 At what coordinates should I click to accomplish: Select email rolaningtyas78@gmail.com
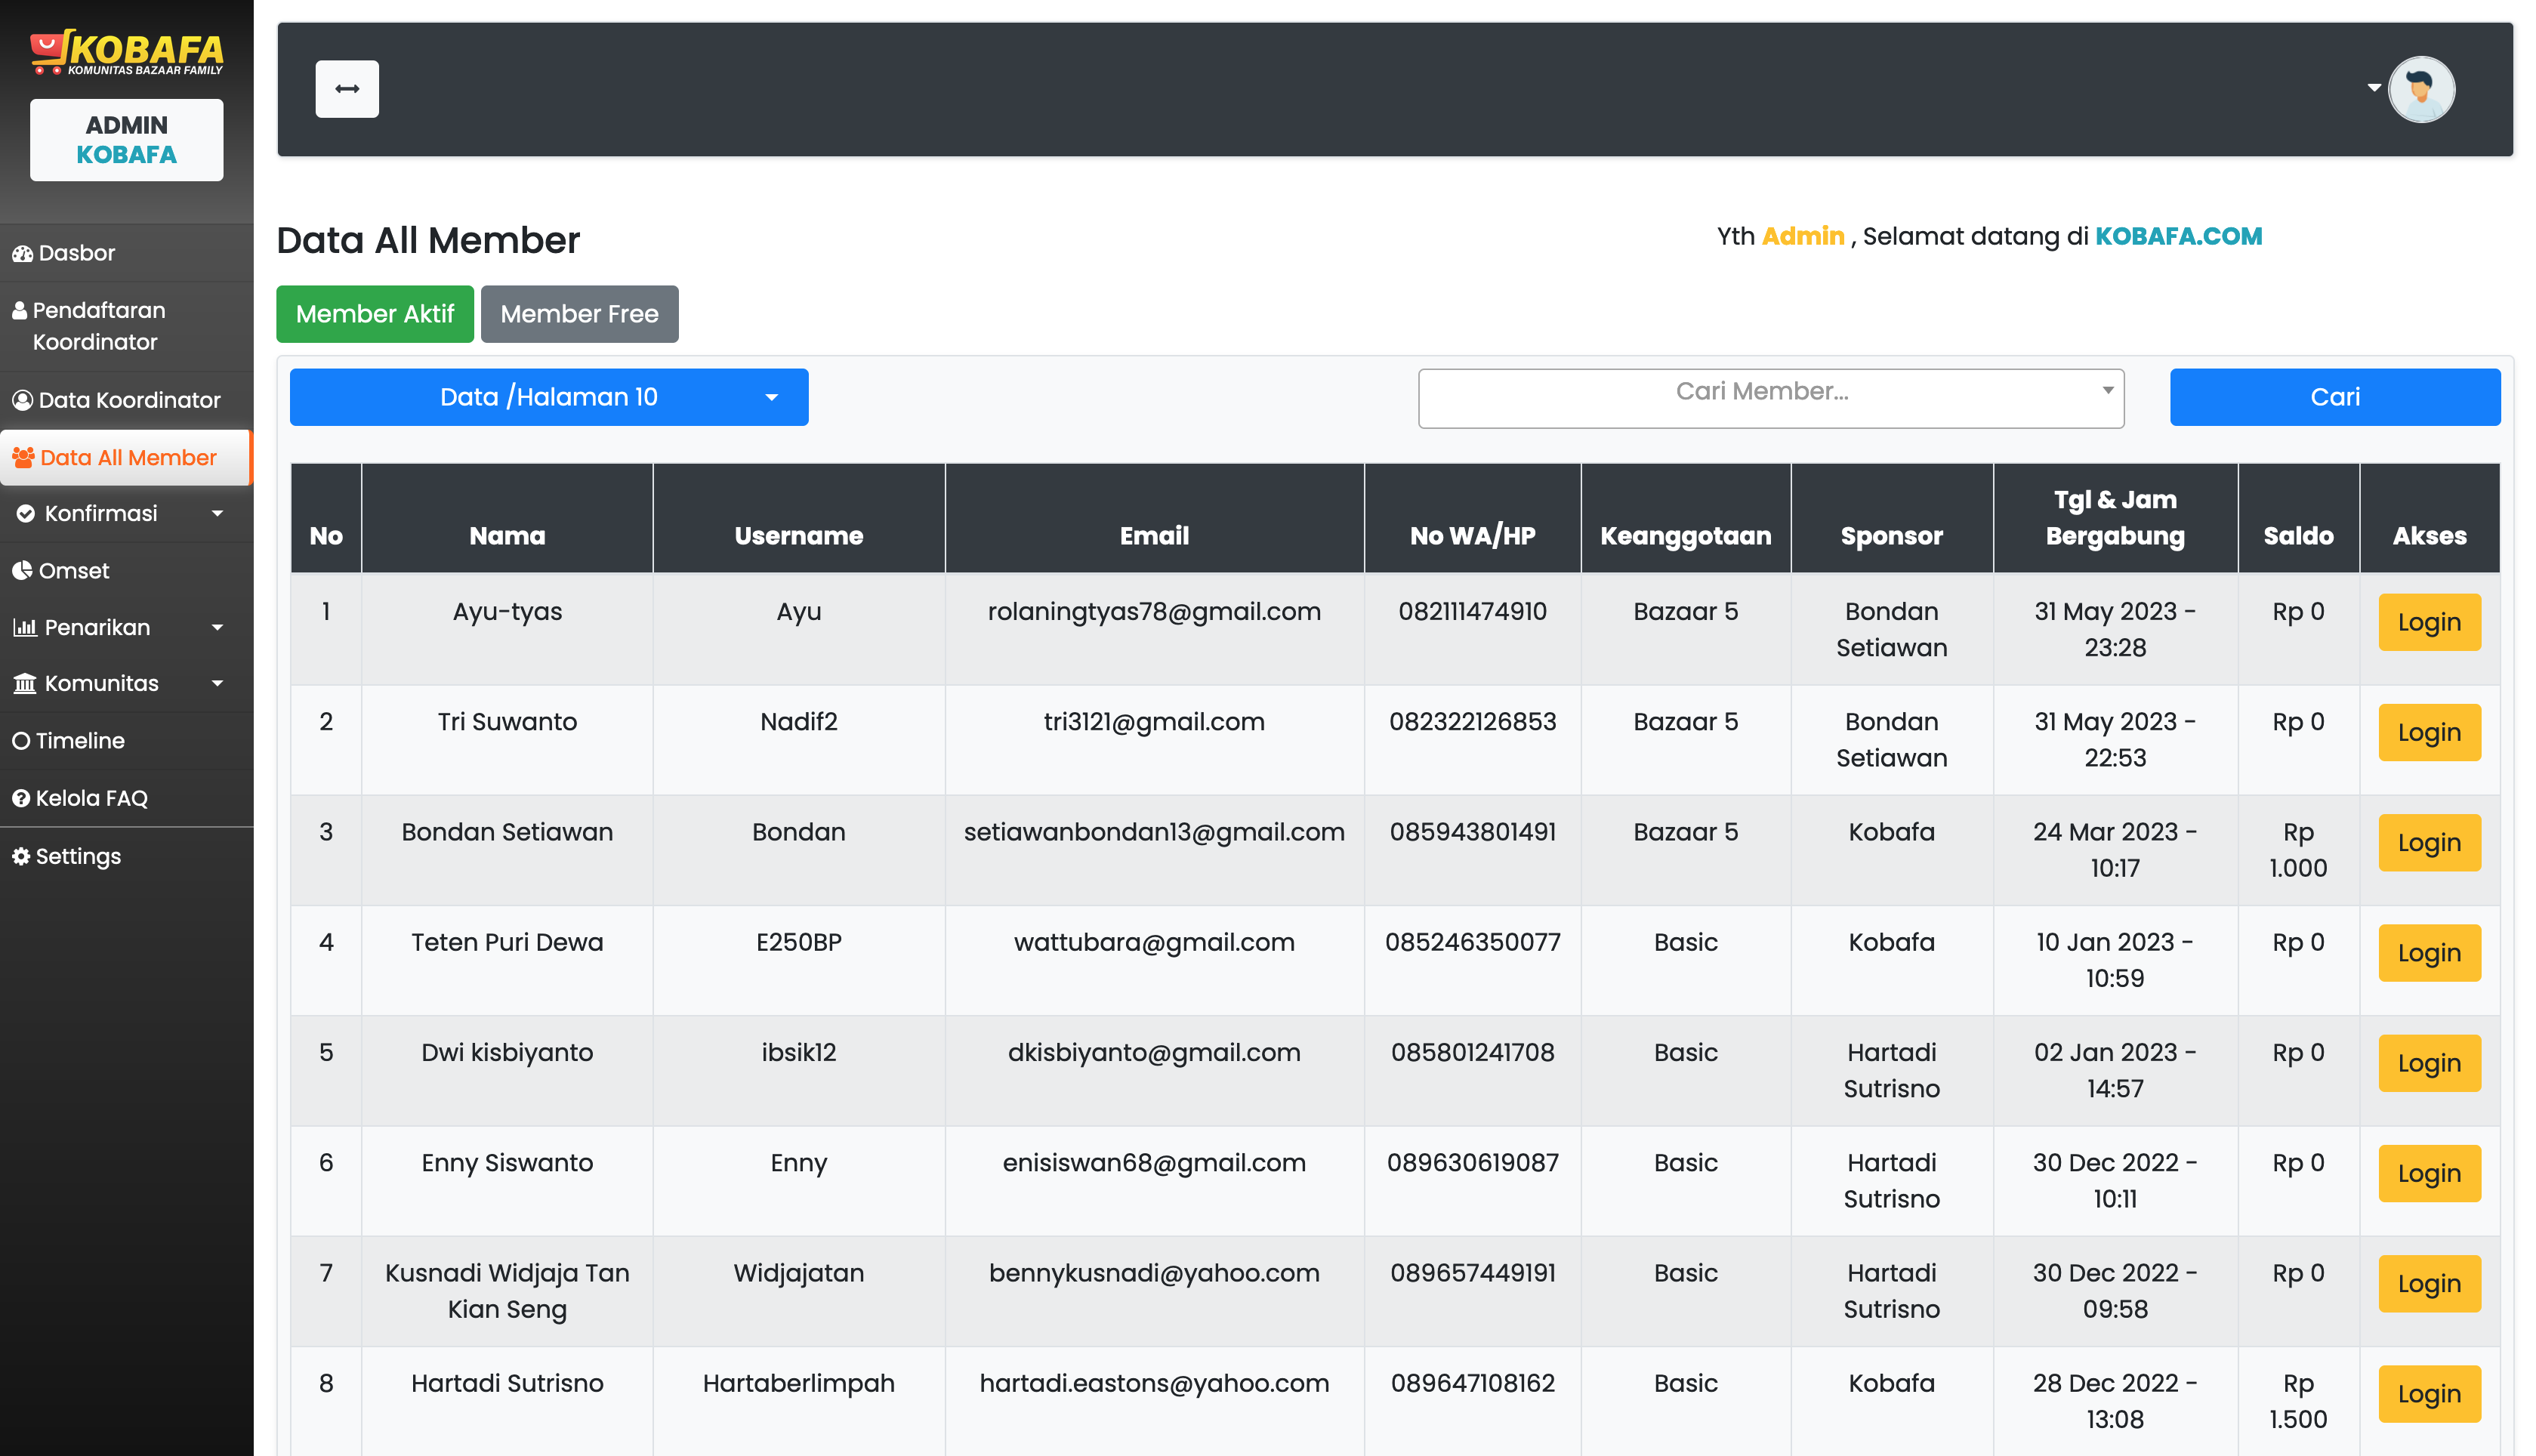pos(1154,612)
